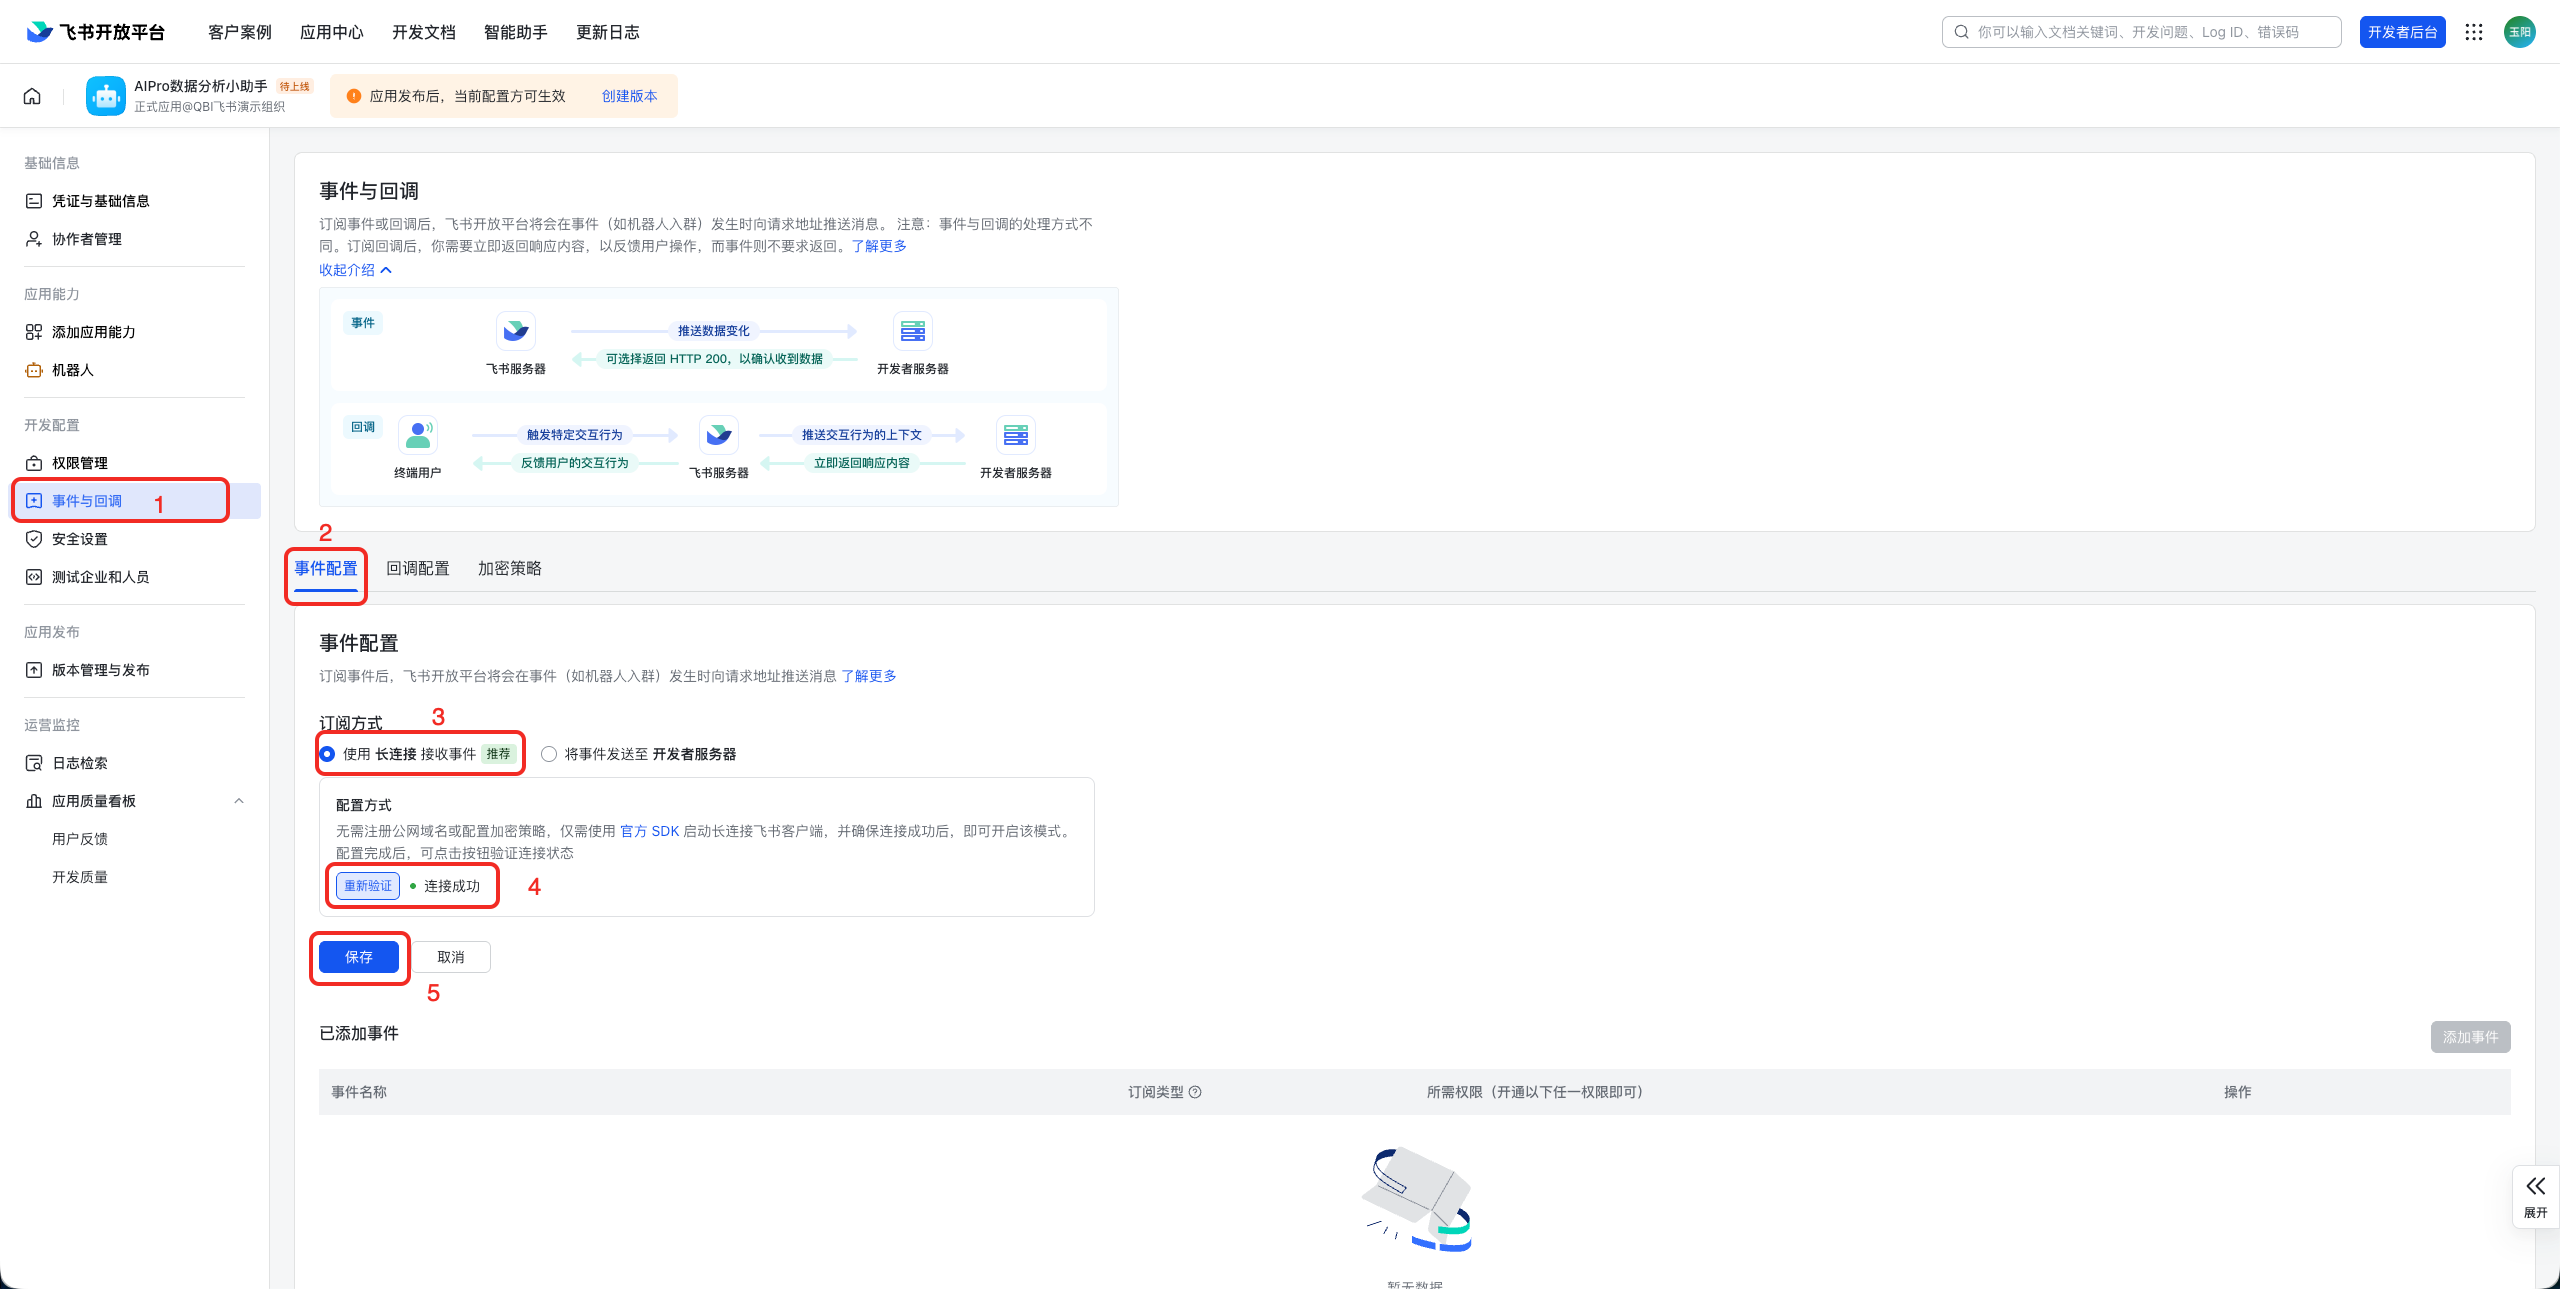Focus the documentation search input field
Screen dimensions: 2560x1289
point(2141,32)
